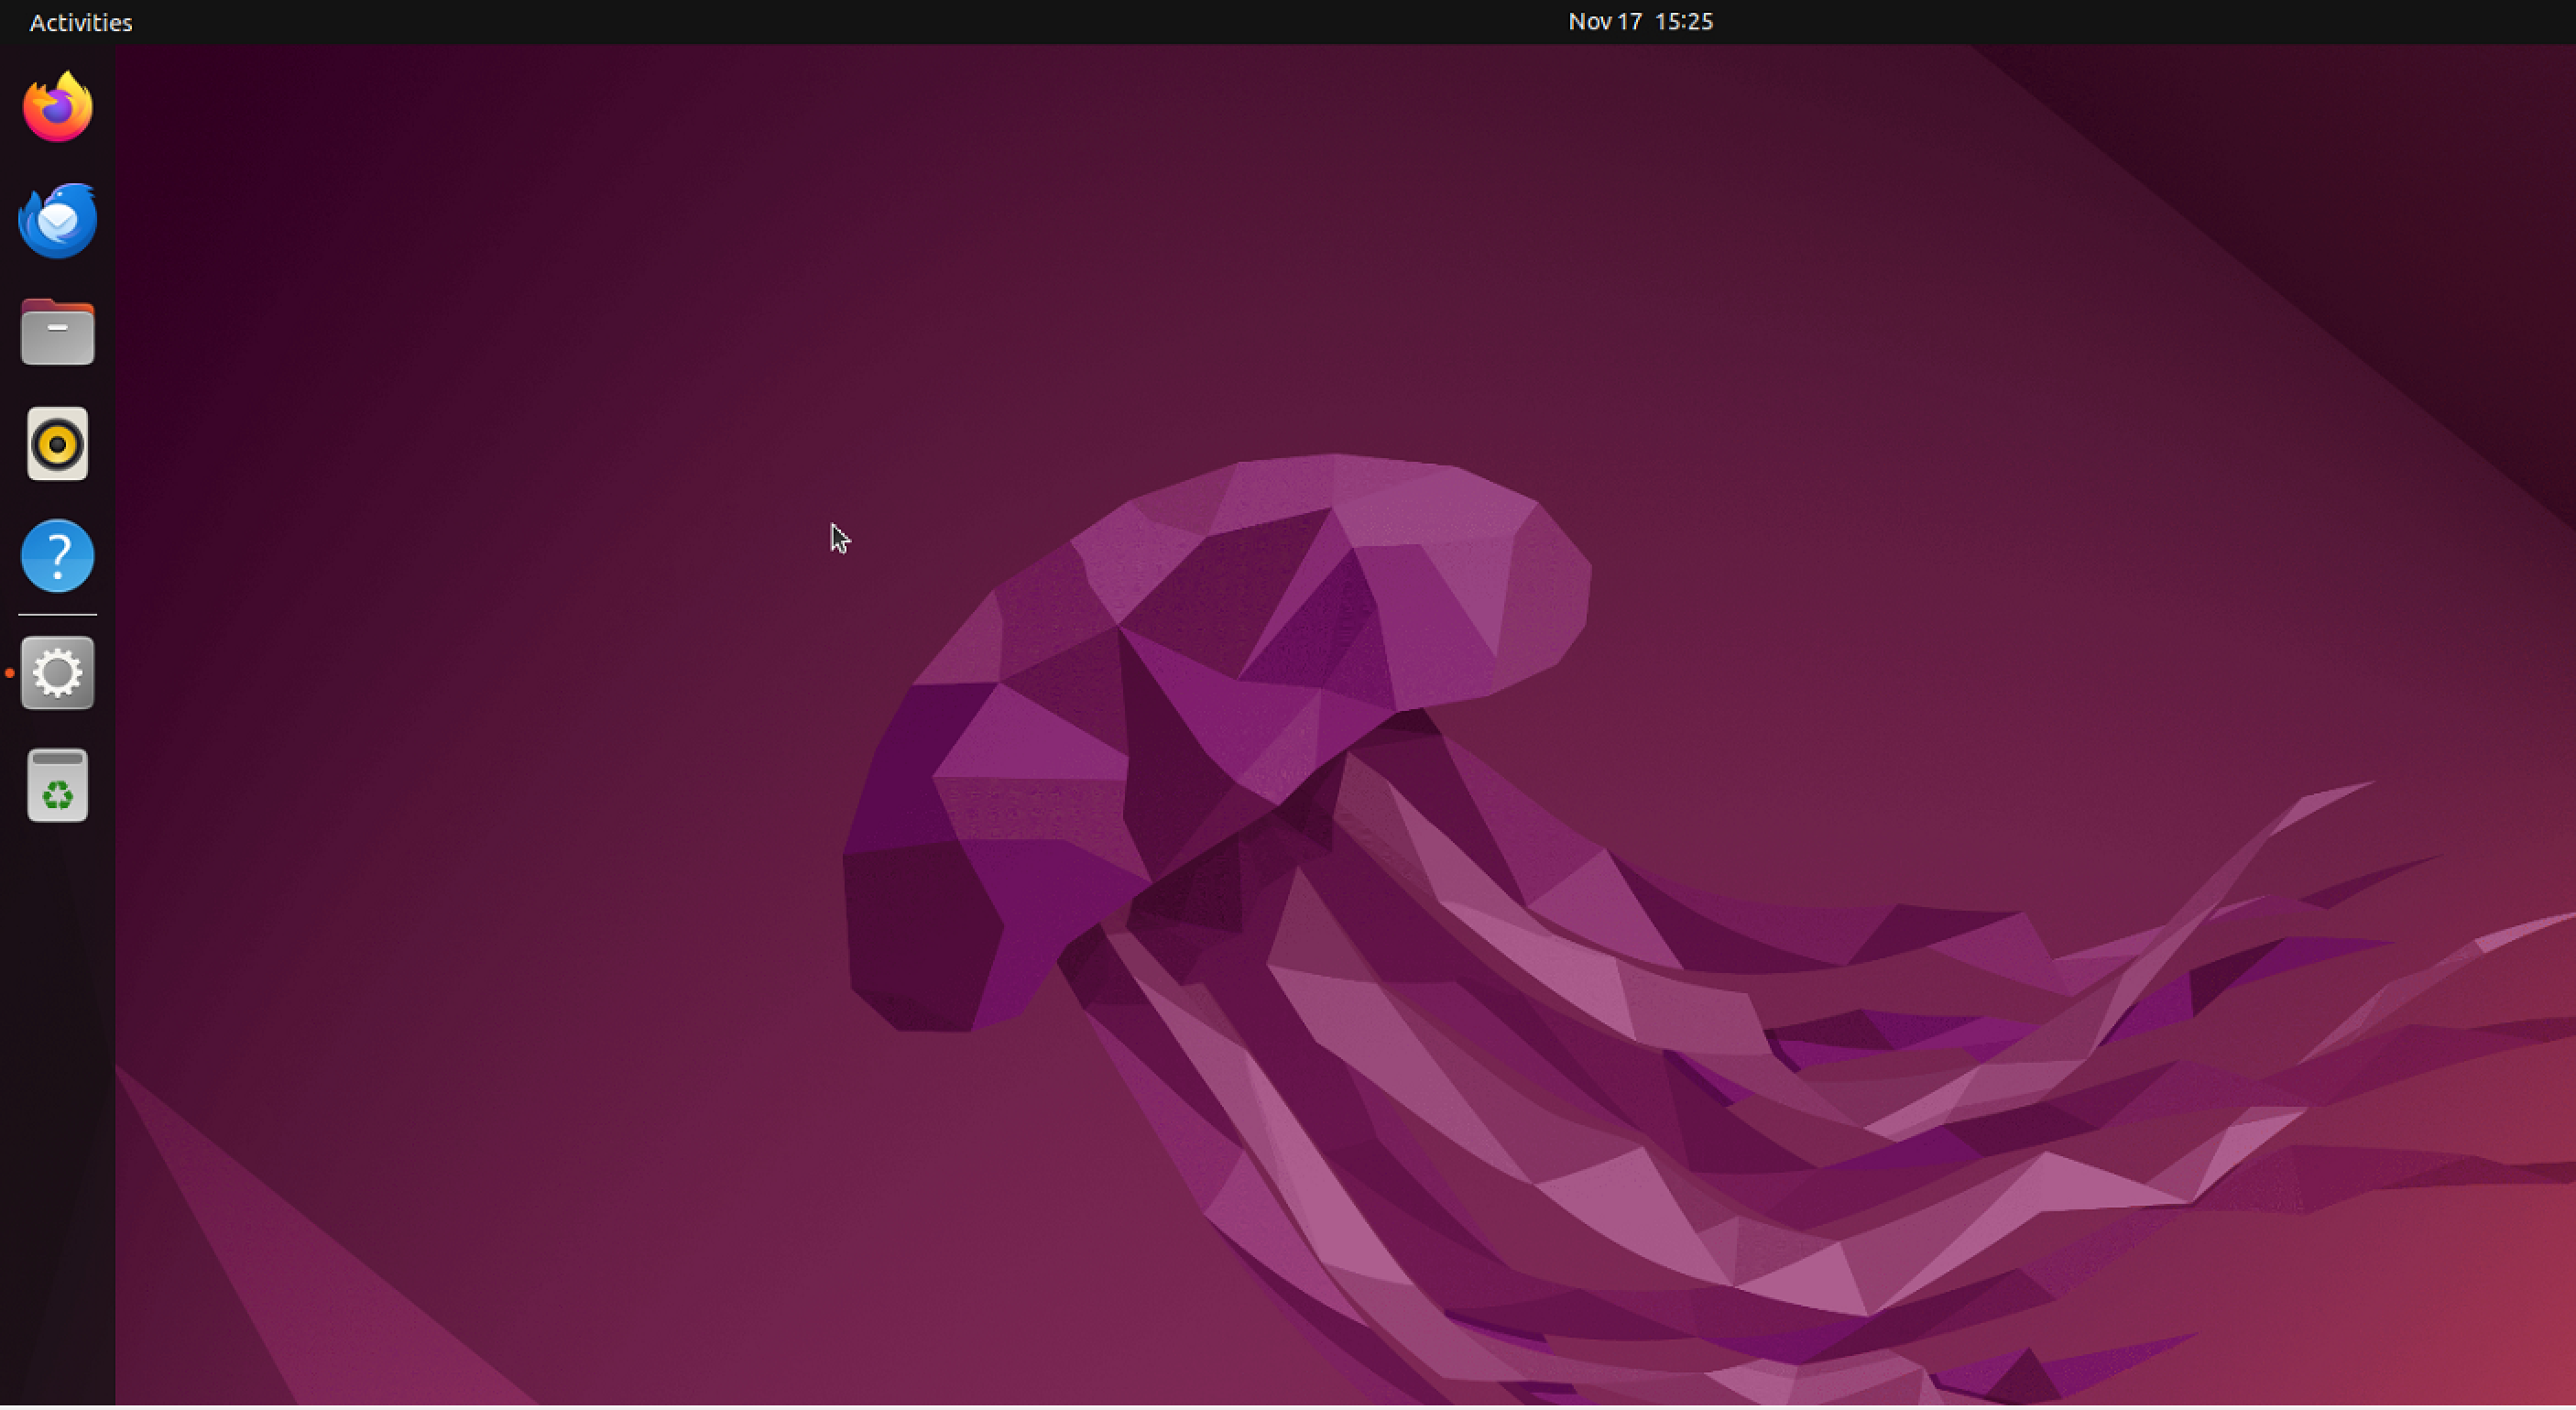Click empty top bar between Activities and clock

click(800, 22)
